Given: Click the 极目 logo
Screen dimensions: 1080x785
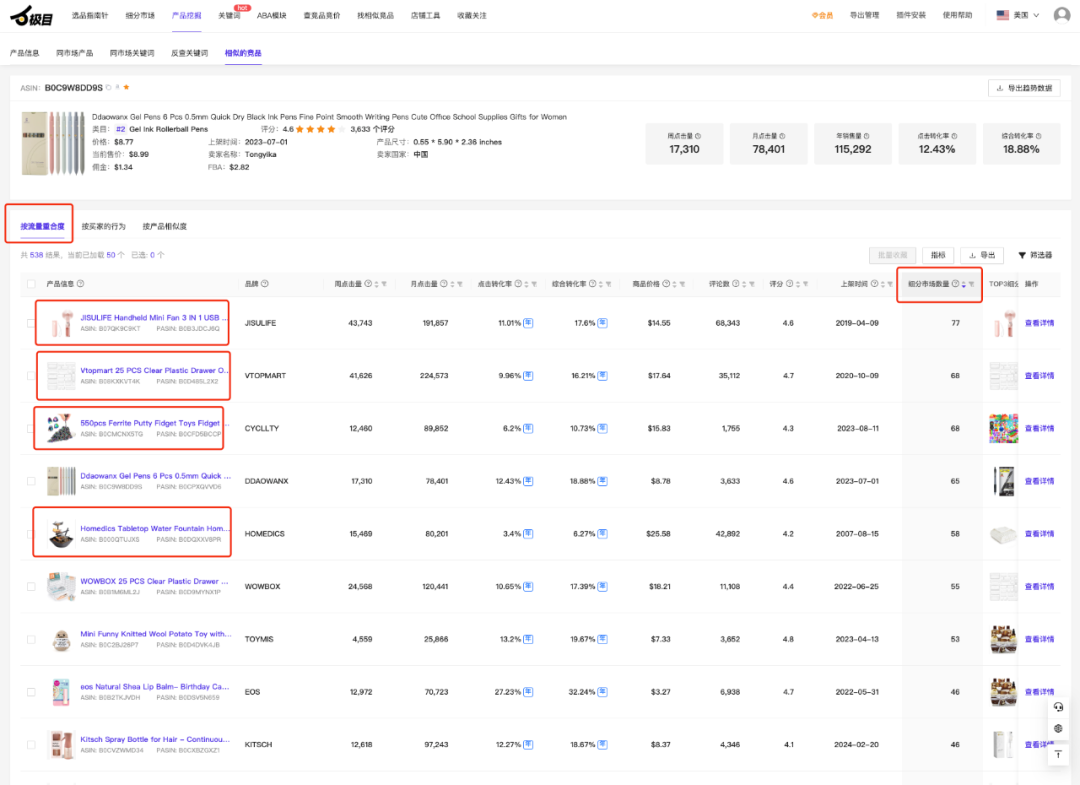Looking at the screenshot, I should point(31,15).
